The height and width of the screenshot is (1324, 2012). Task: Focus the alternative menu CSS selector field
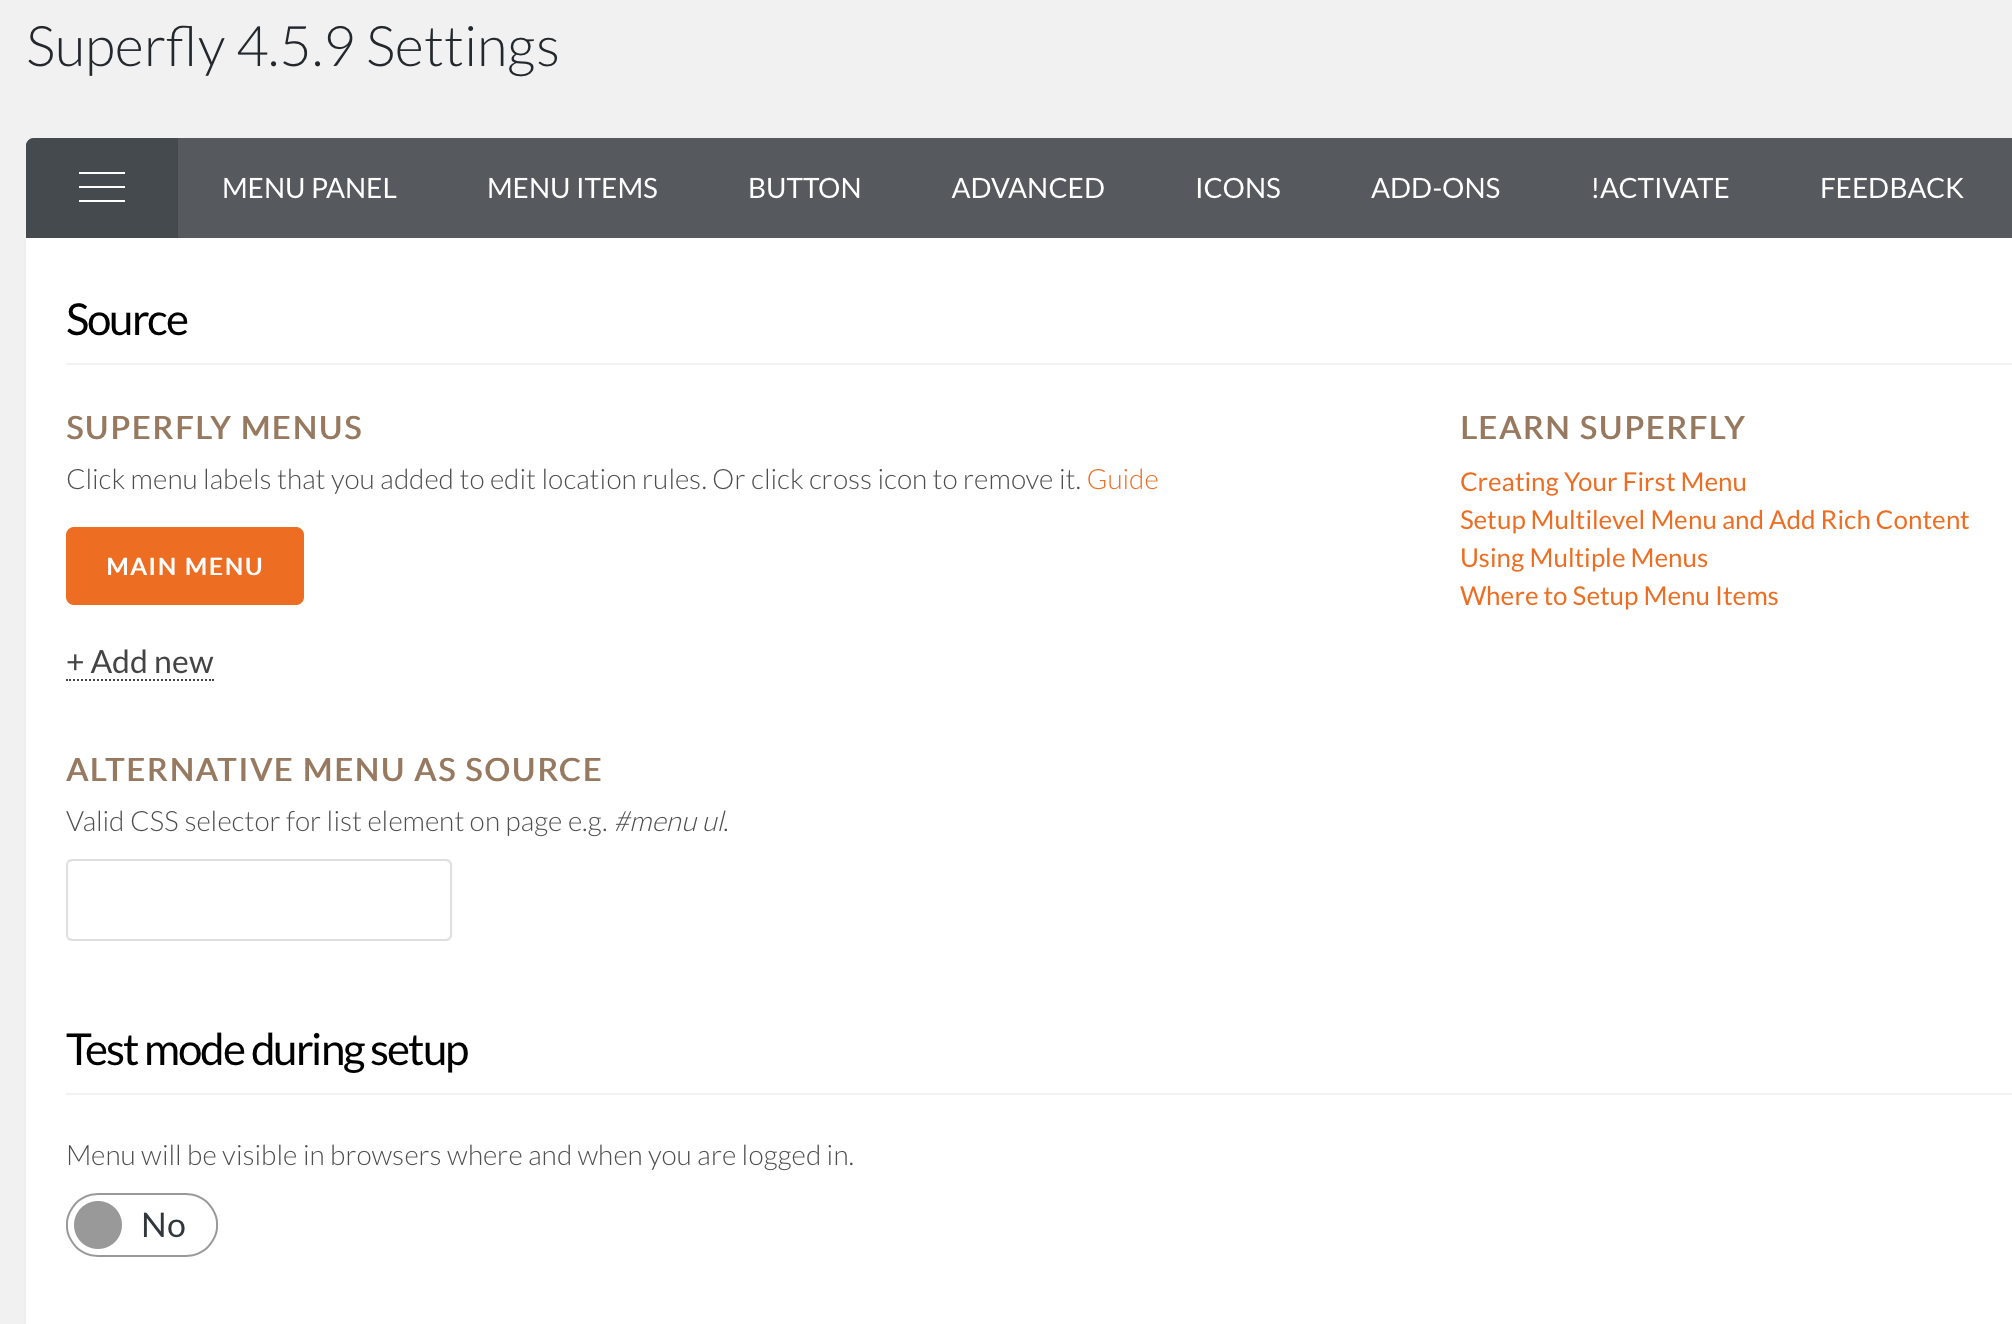click(259, 900)
